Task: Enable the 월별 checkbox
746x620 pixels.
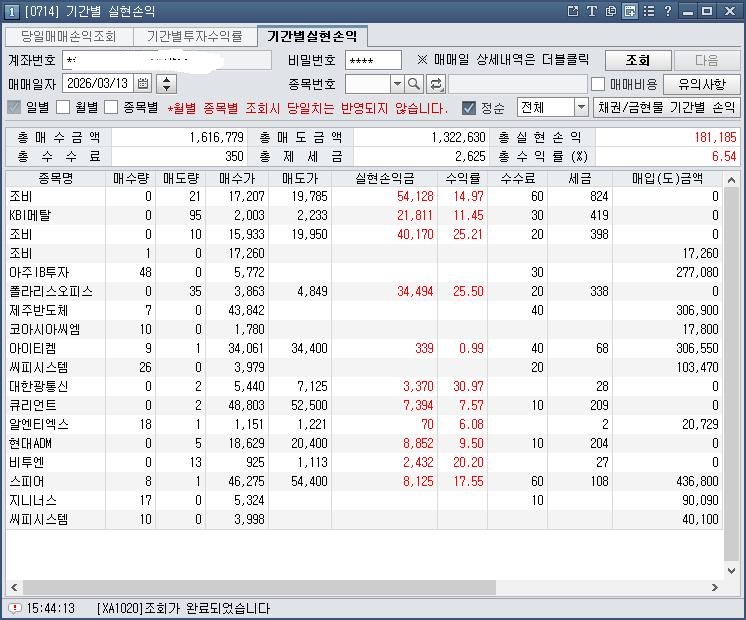Action: [63, 107]
